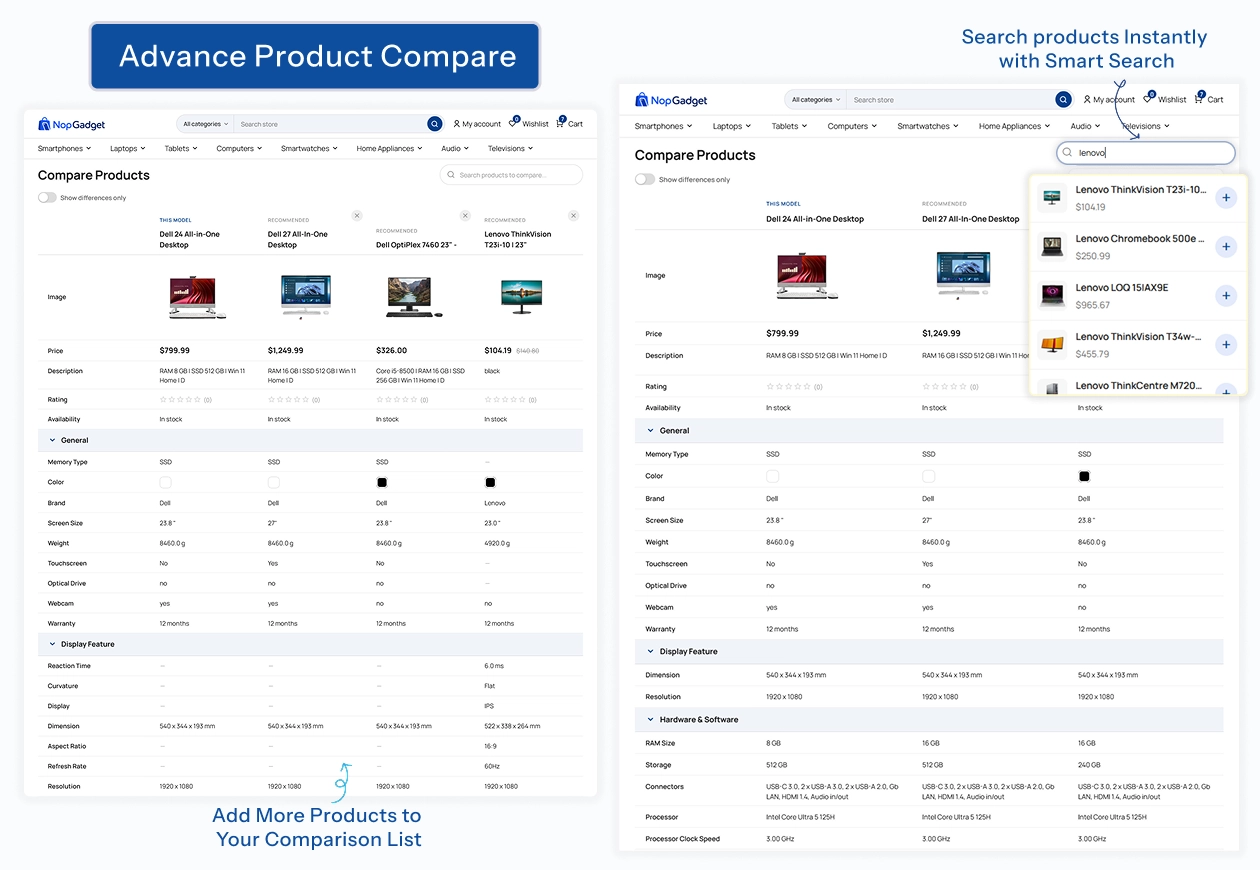This screenshot has width=1260, height=870.
Task: Focus the Search products to compare field, left screenshot
Action: point(511,175)
